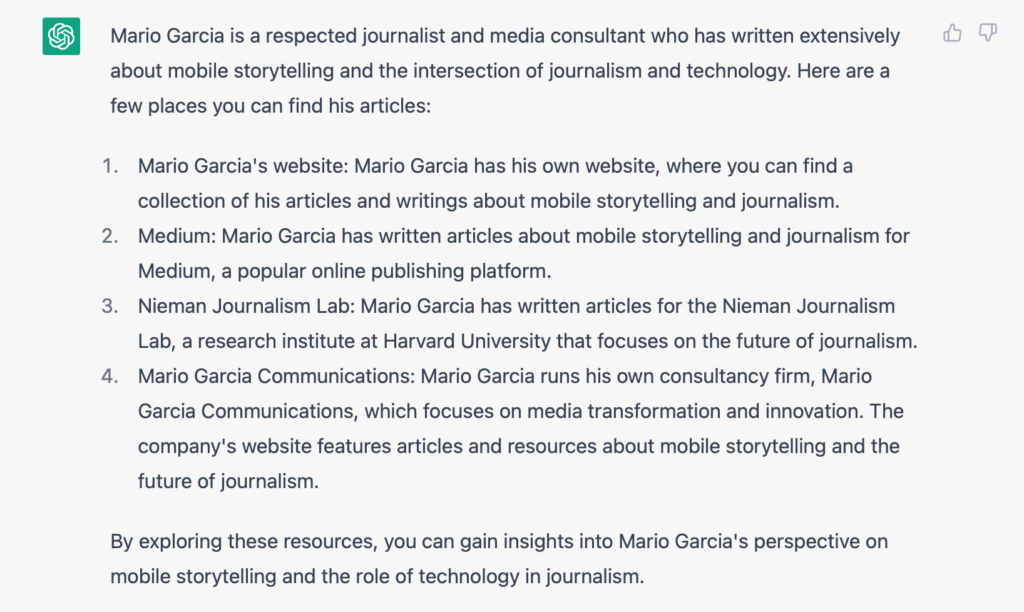The image size is (1024, 612).
Task: Click the thumbs down feedback icon
Action: click(x=987, y=33)
